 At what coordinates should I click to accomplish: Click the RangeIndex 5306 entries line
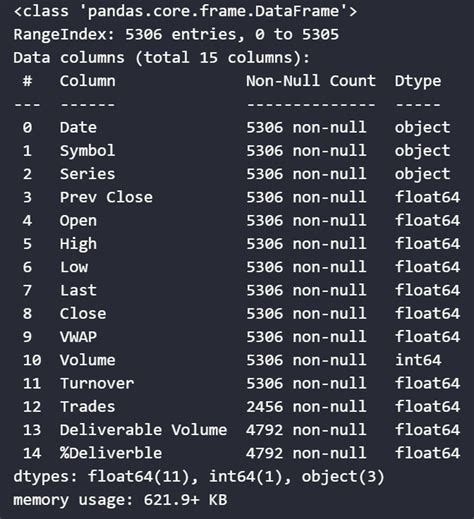pyautogui.click(x=176, y=35)
